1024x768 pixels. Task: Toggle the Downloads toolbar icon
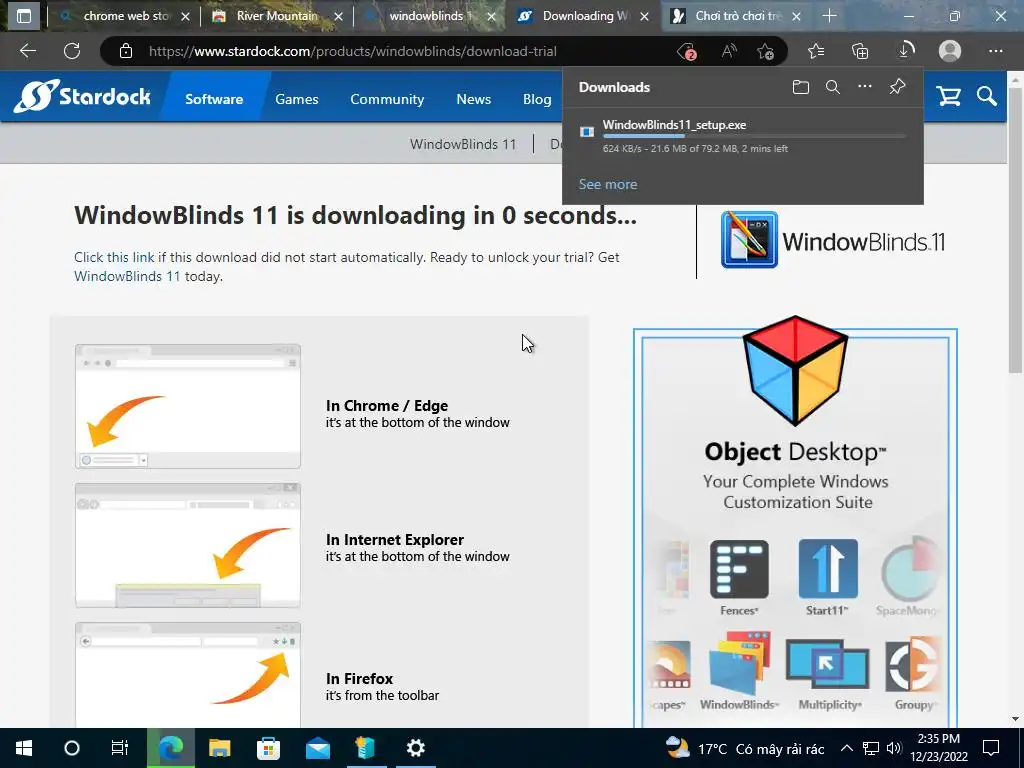[906, 51]
